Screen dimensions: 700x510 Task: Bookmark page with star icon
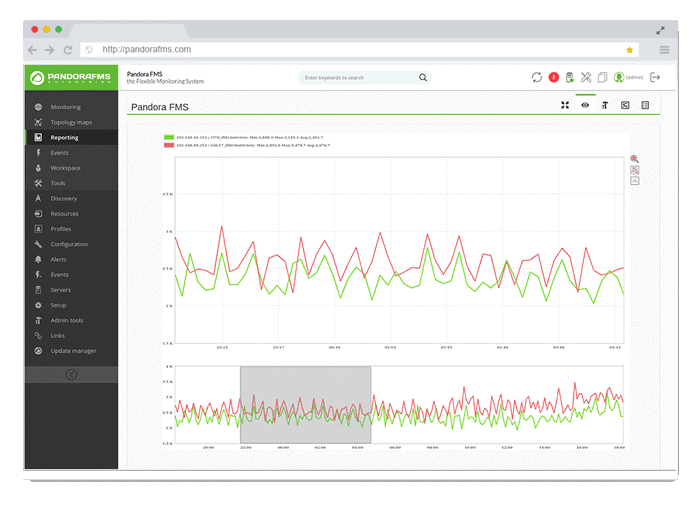point(629,50)
